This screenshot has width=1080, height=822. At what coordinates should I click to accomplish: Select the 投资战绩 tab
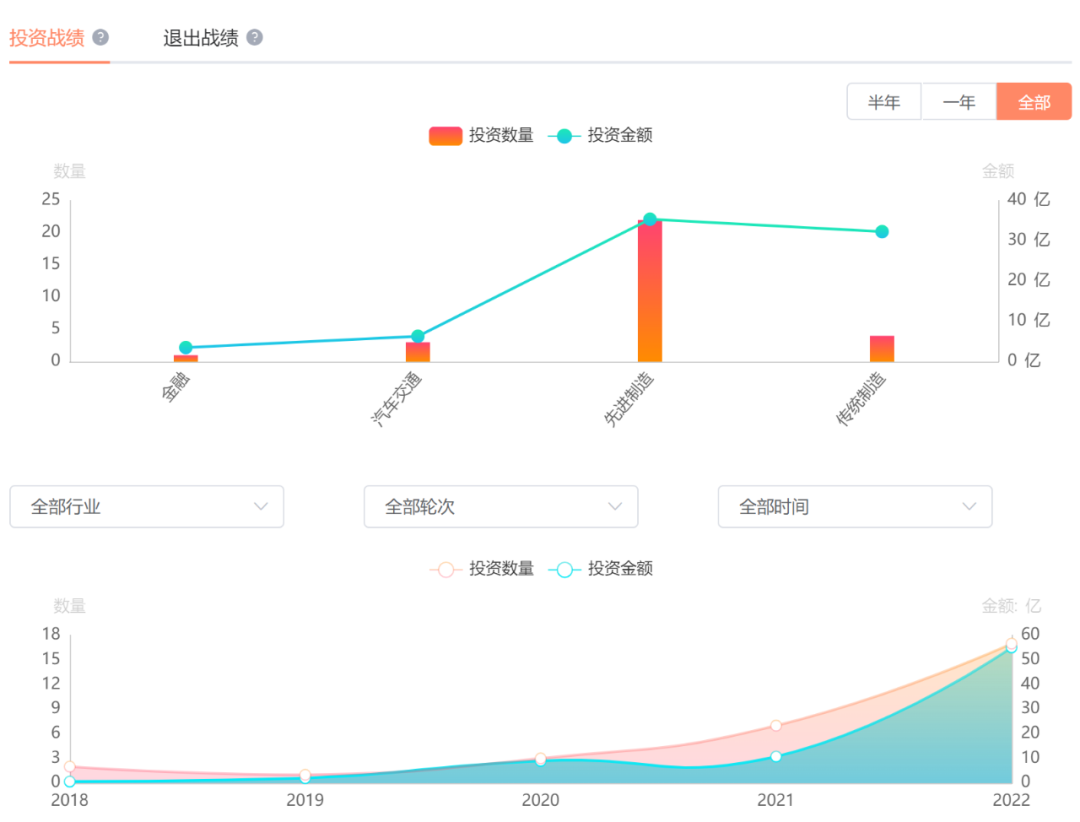[x=47, y=38]
